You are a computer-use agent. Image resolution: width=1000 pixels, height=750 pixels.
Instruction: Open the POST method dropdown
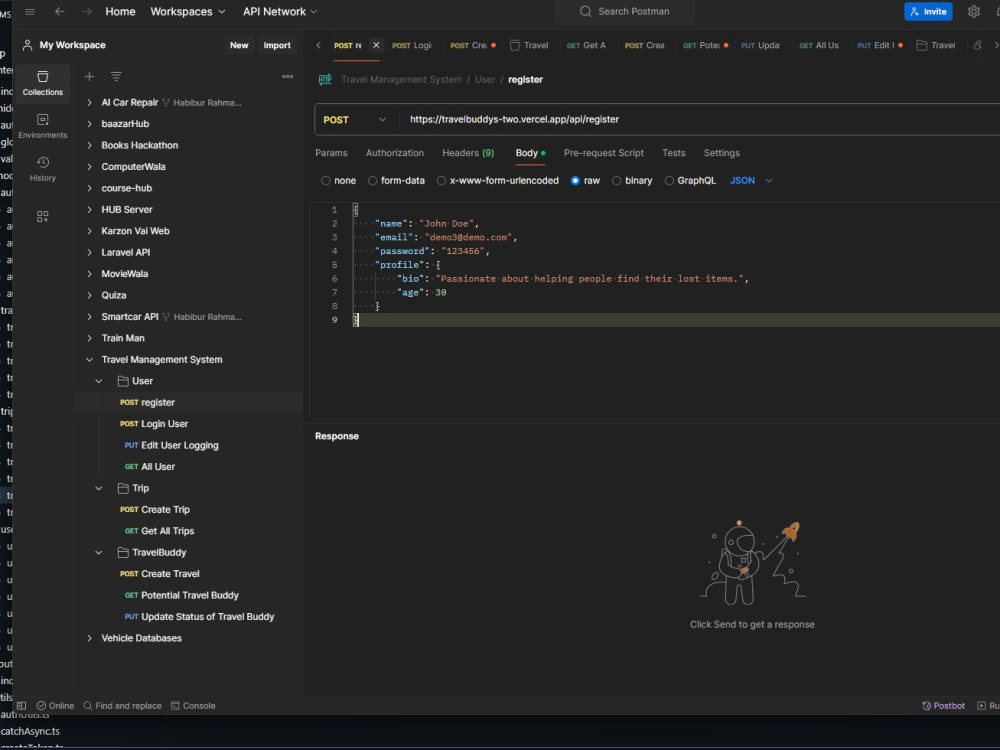click(355, 120)
